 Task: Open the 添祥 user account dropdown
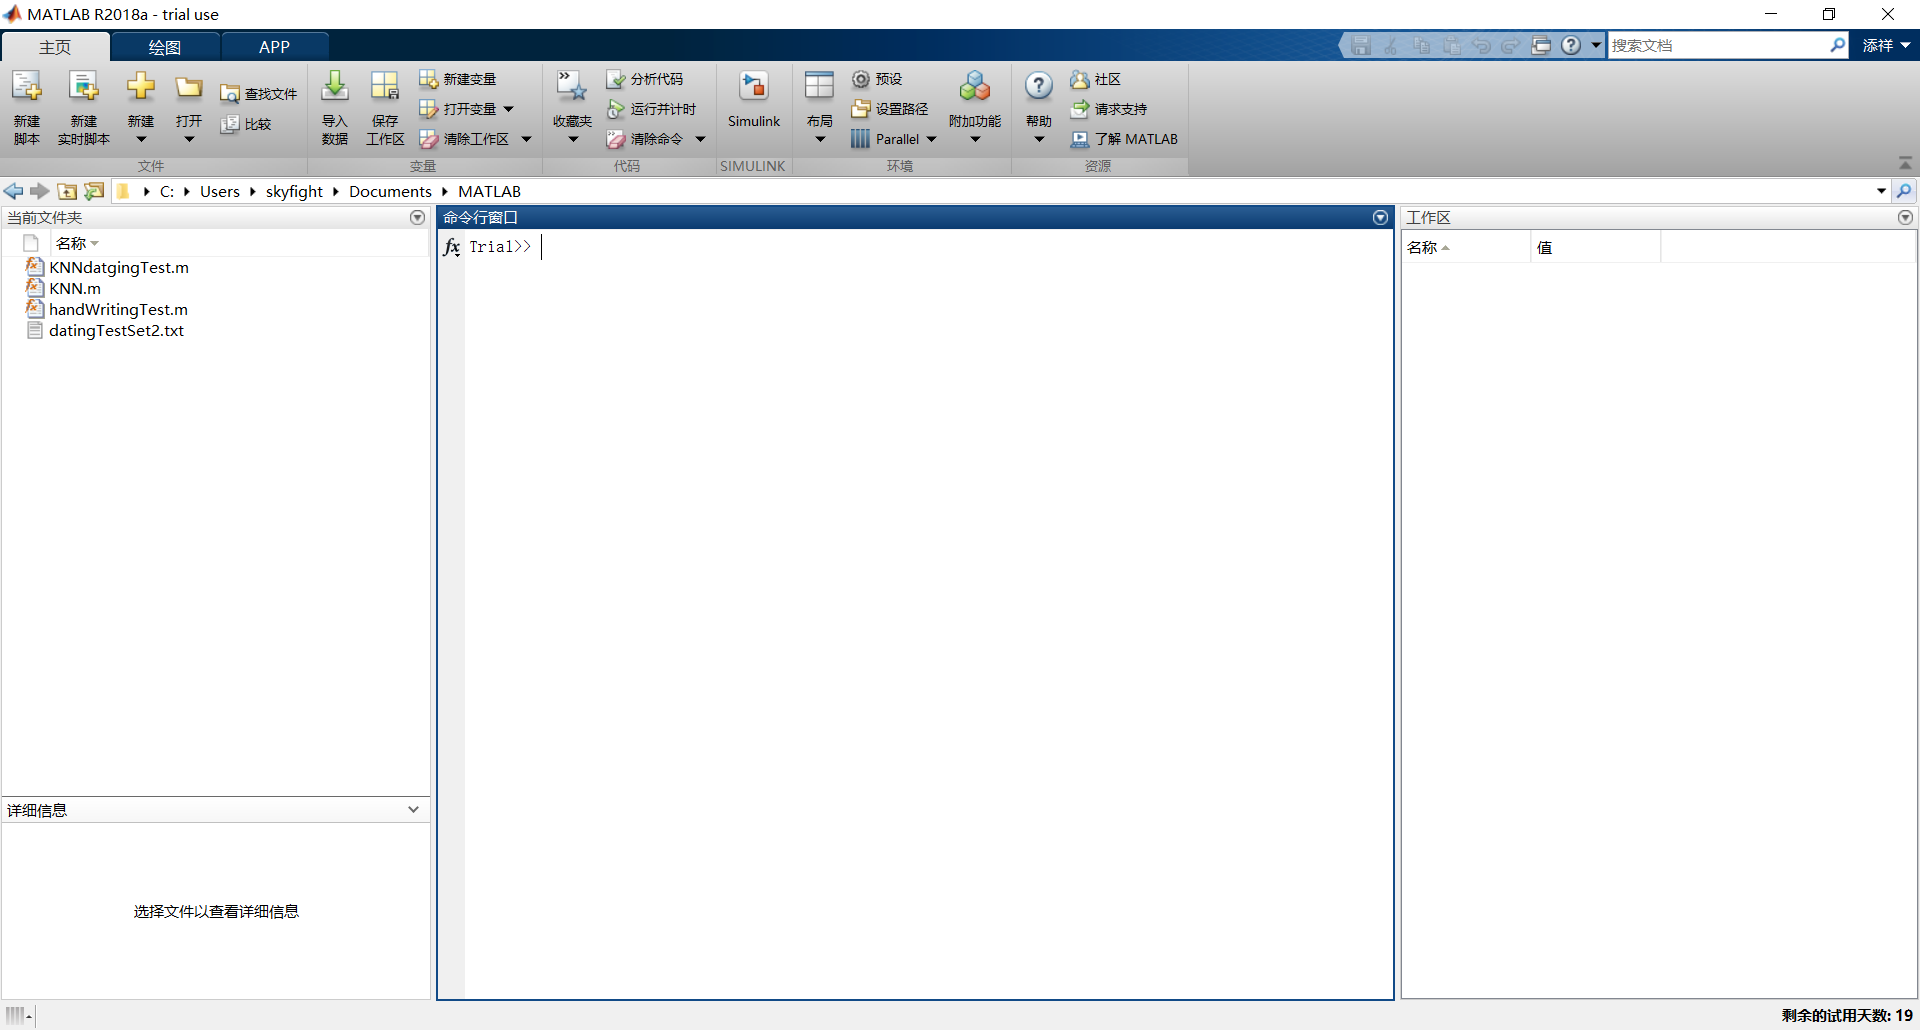pyautogui.click(x=1886, y=45)
